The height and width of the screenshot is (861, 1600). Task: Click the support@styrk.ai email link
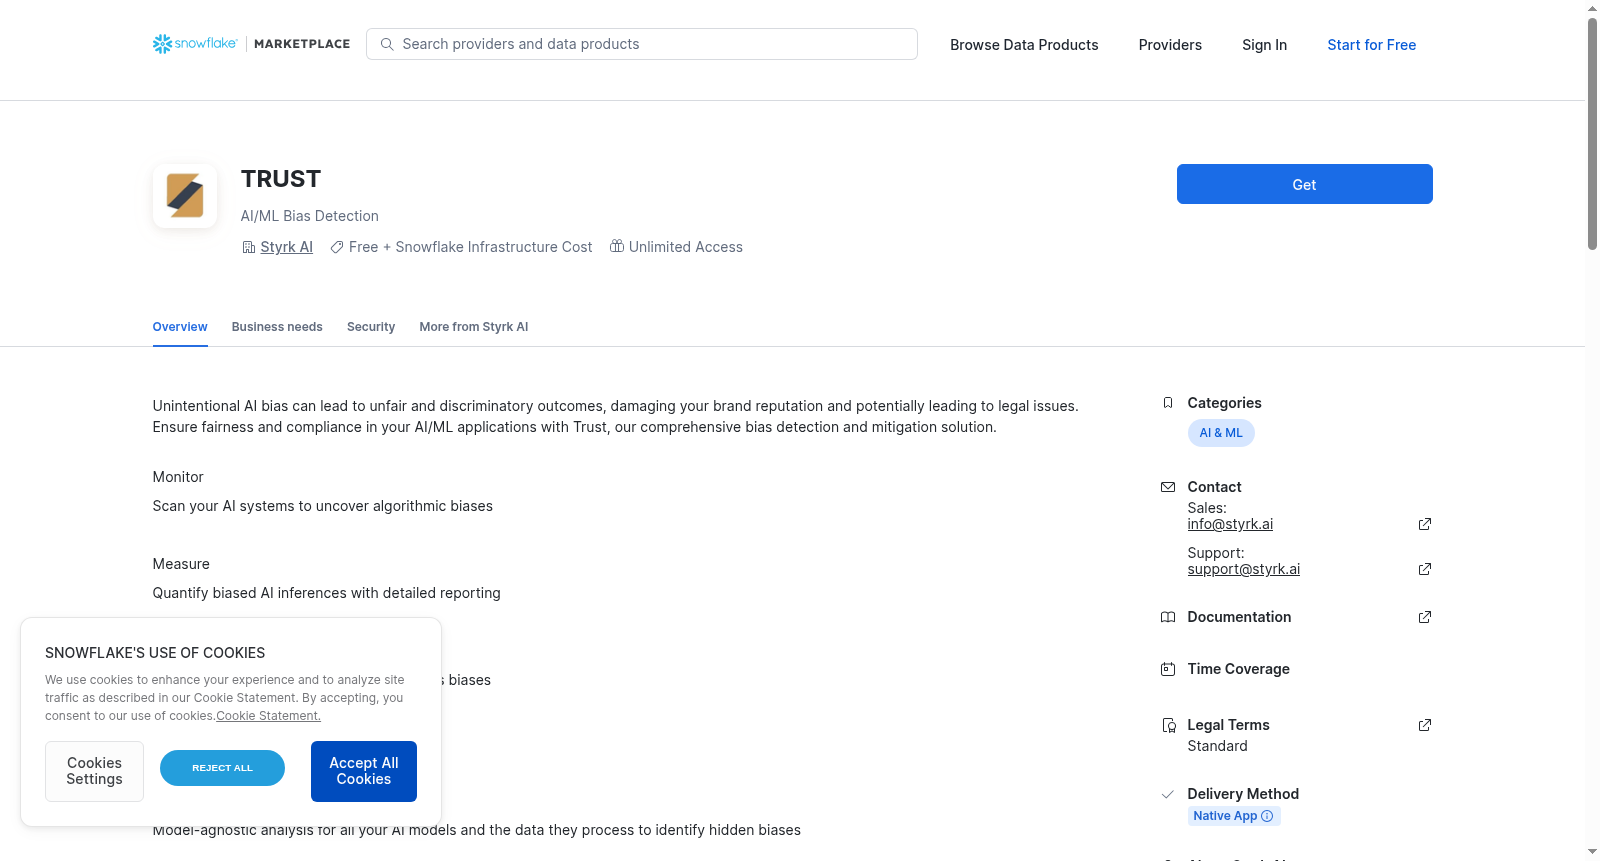tap(1244, 569)
